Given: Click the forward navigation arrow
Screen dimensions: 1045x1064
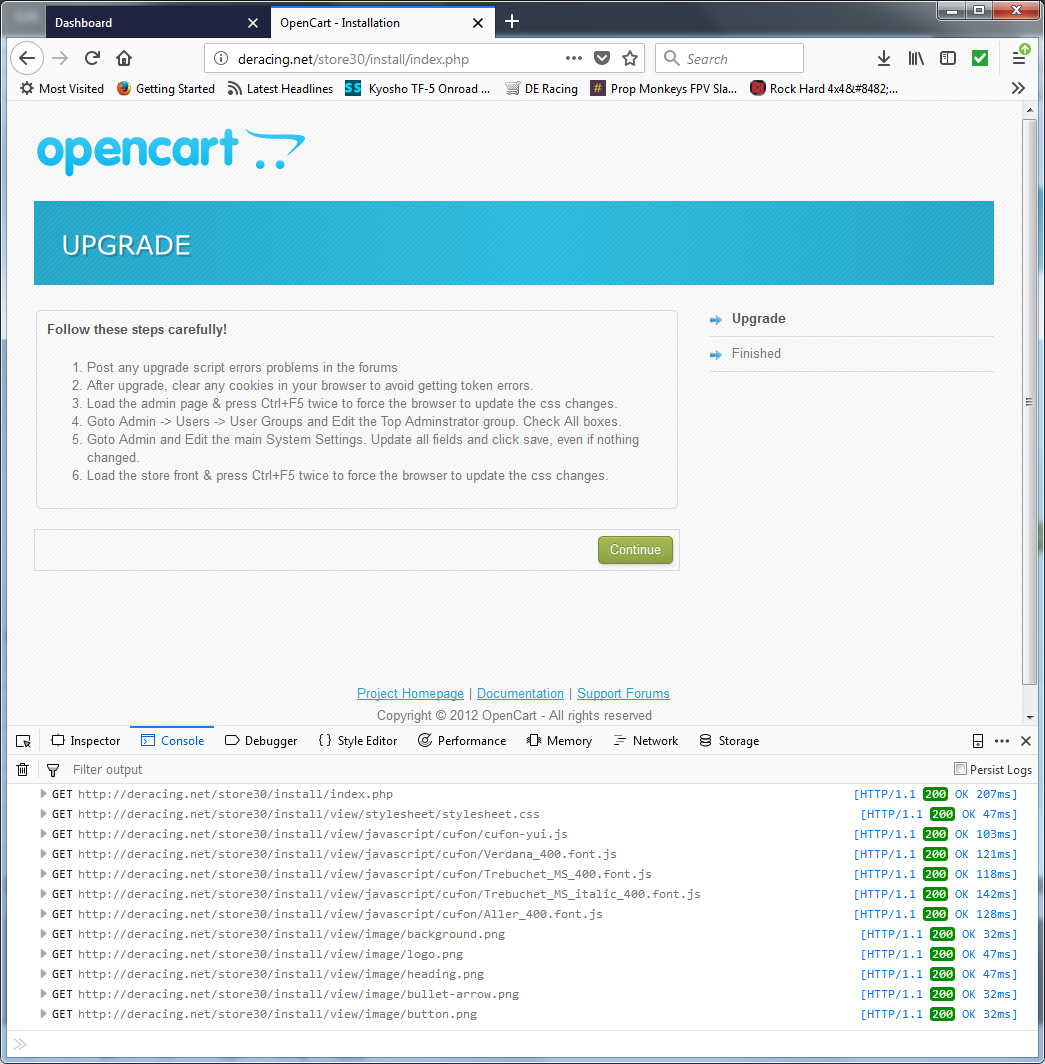Looking at the screenshot, I should (60, 58).
